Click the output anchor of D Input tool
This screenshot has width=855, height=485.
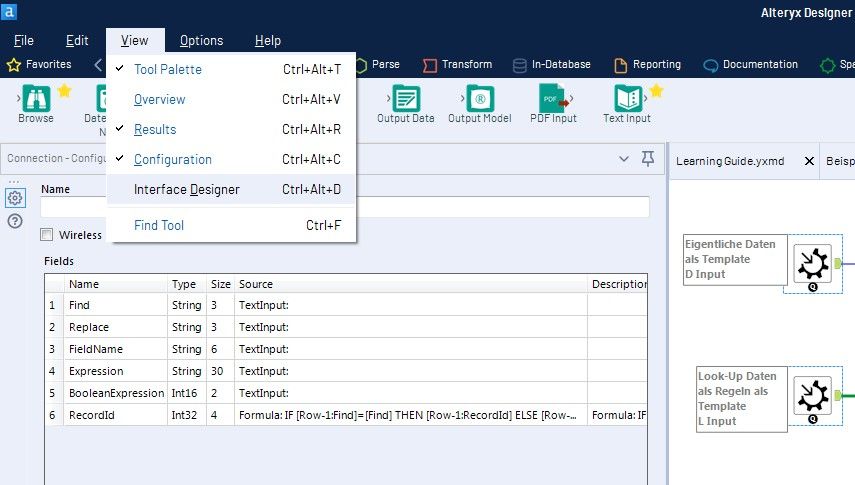[838, 264]
